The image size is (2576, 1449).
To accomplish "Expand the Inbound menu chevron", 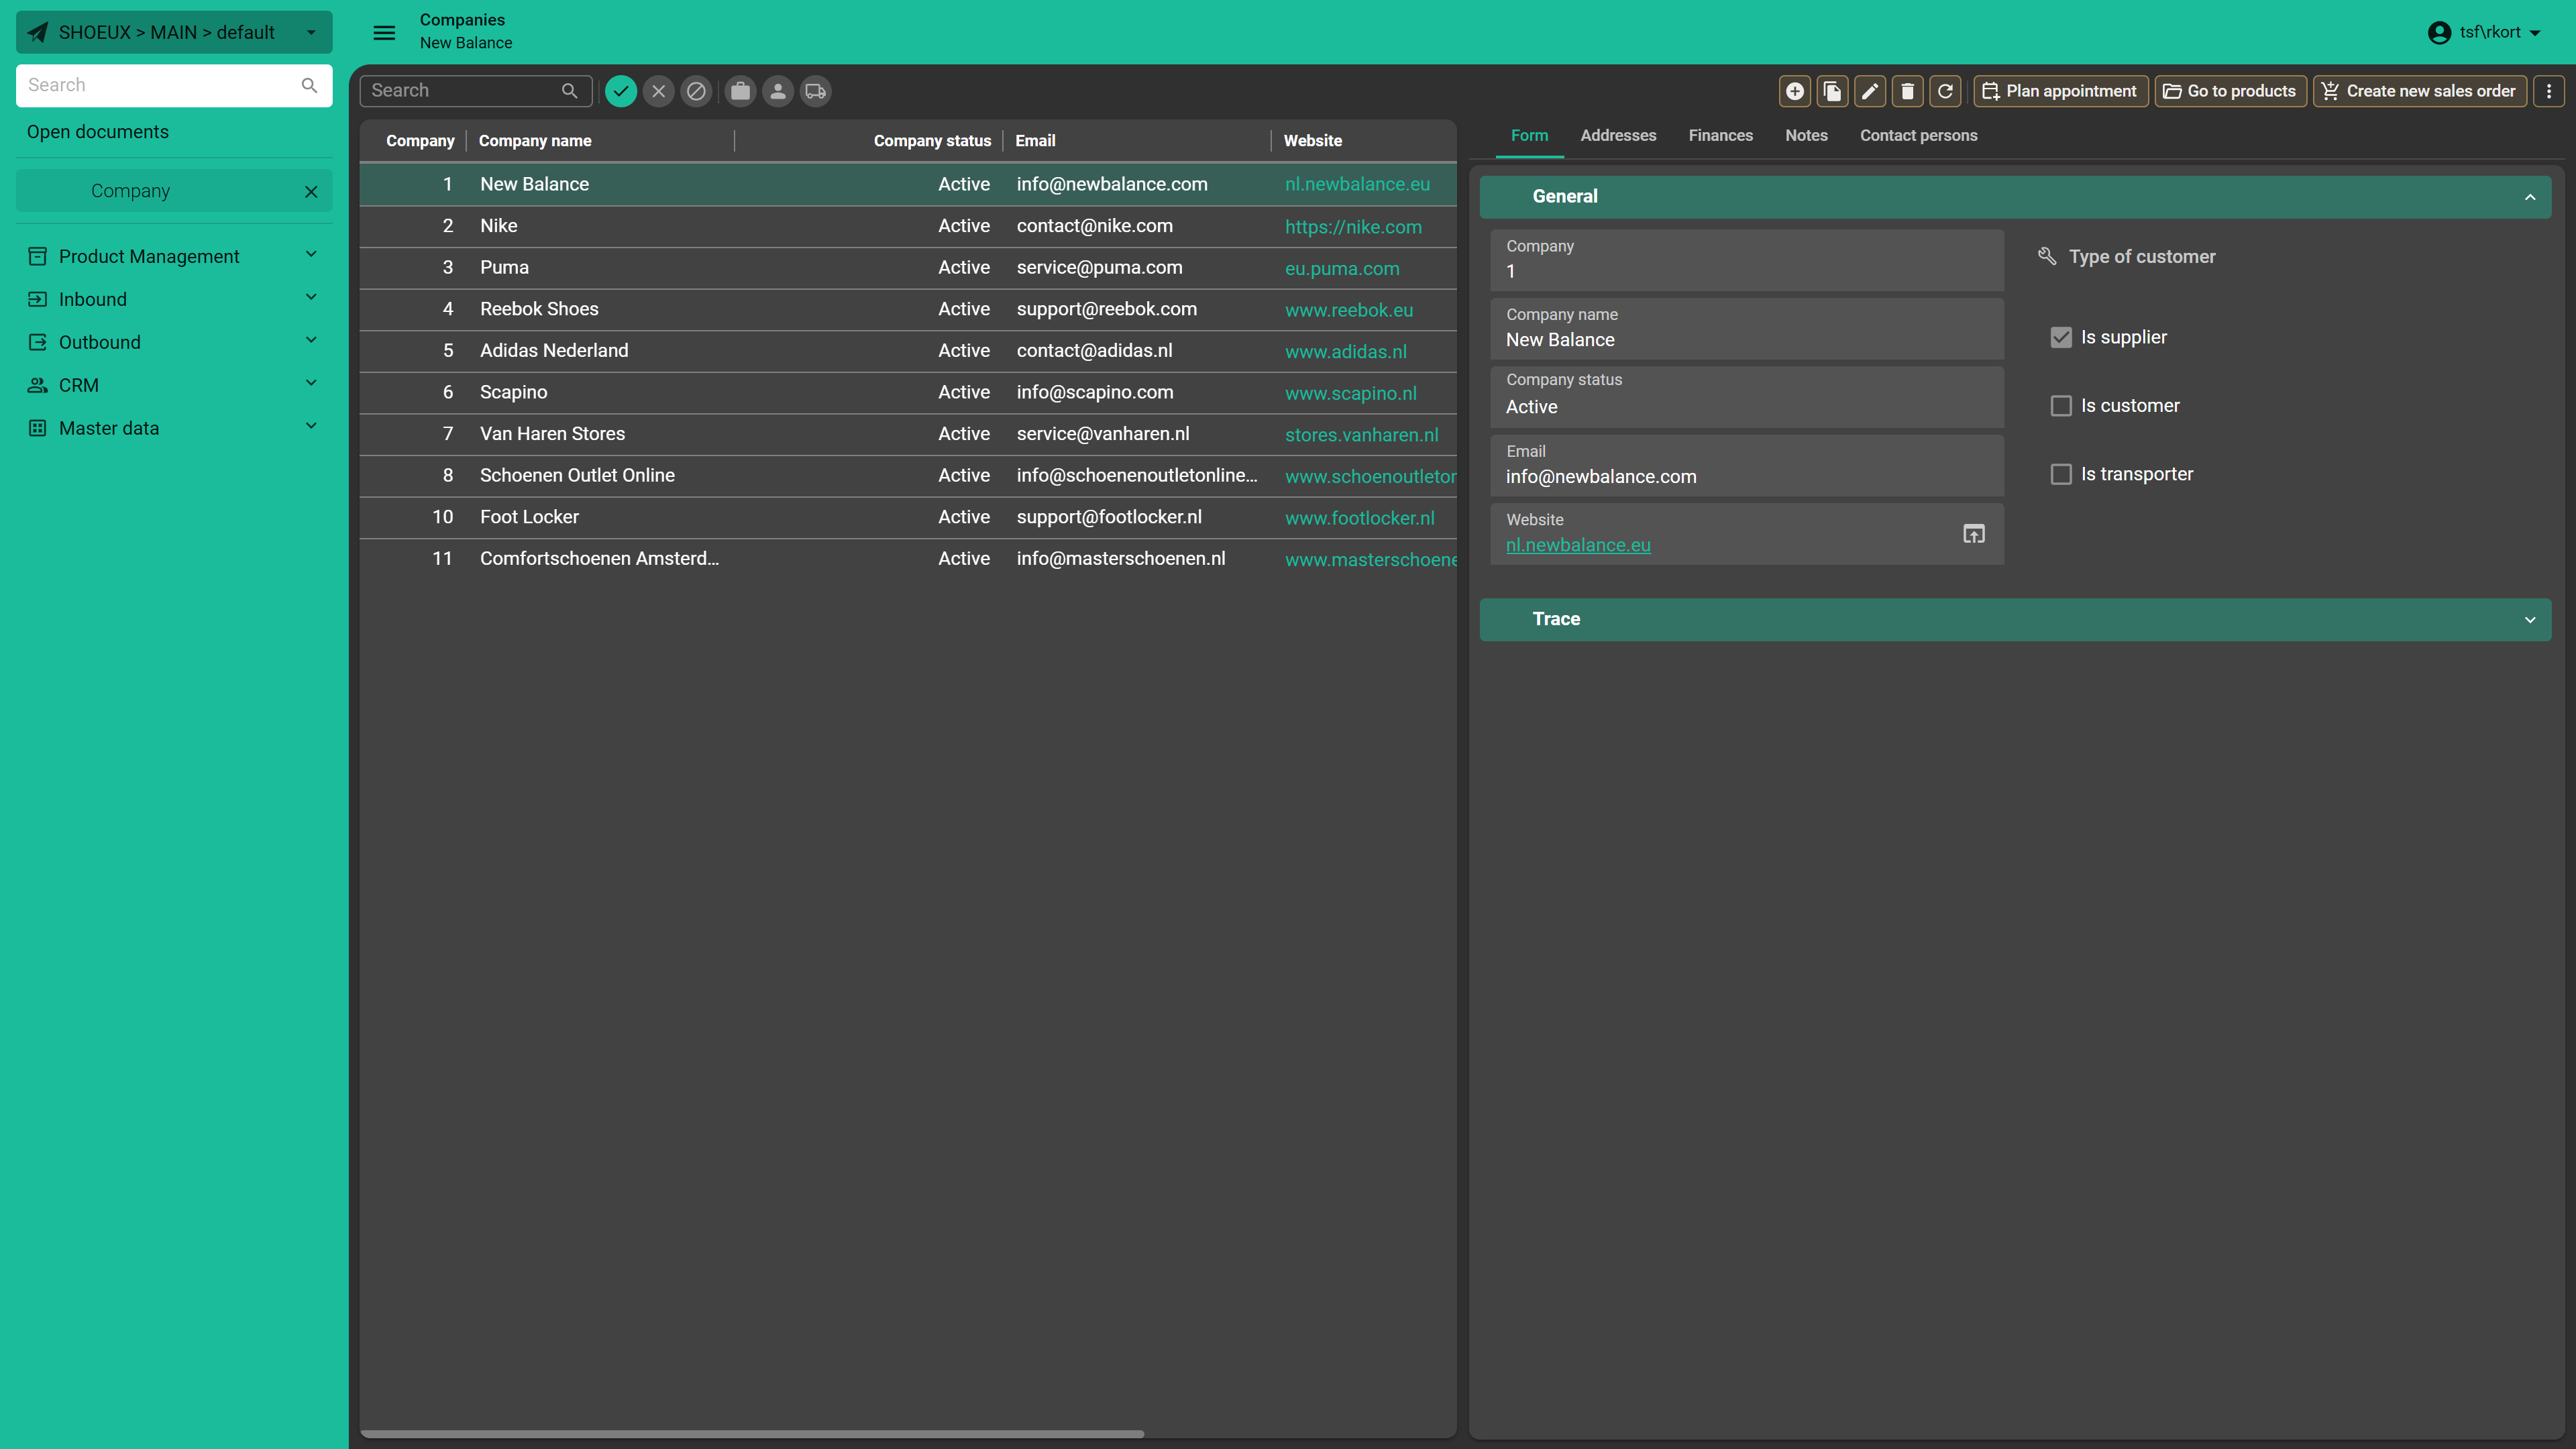I will 311,297.
